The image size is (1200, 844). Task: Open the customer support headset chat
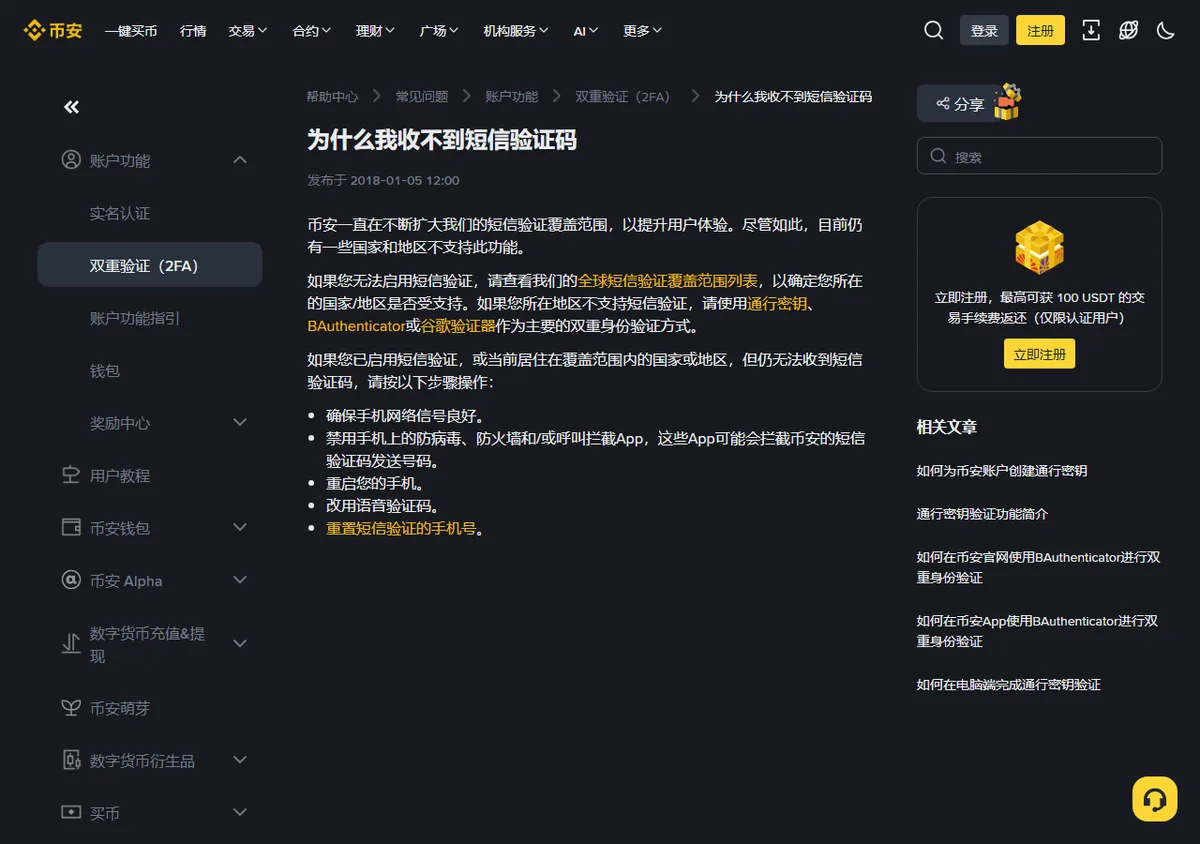click(1154, 799)
